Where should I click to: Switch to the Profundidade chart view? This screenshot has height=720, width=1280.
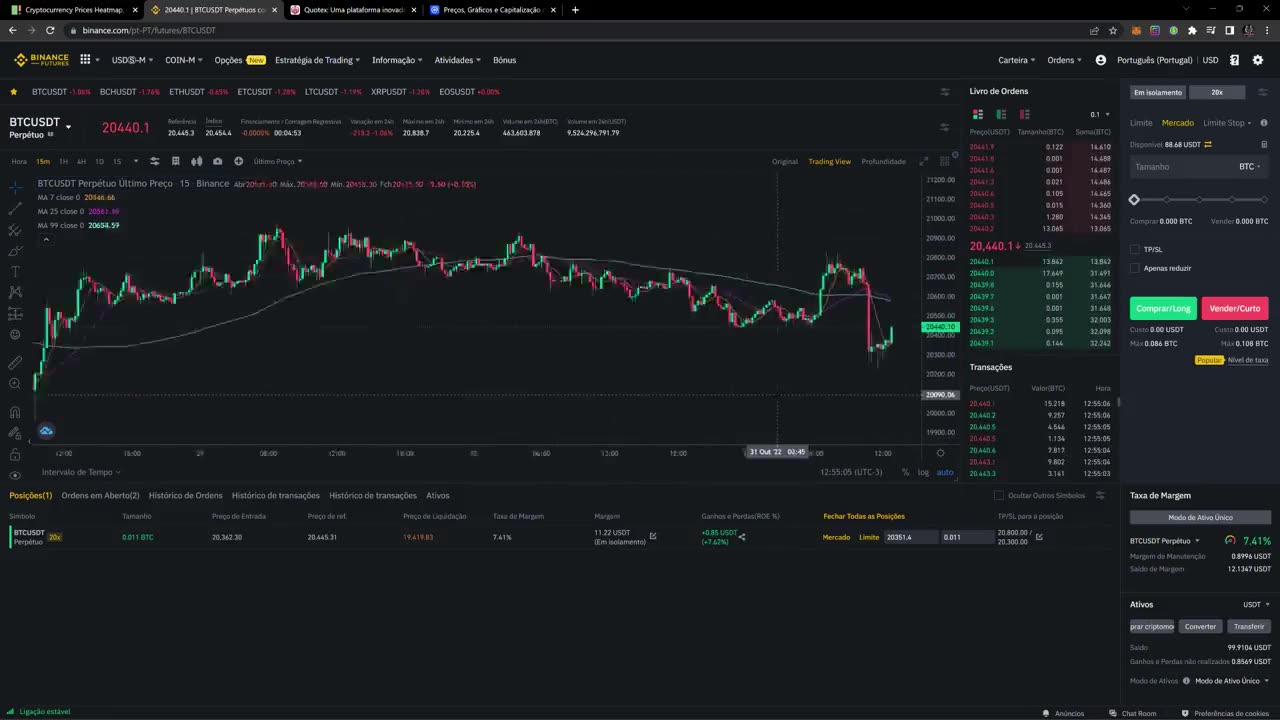click(883, 161)
